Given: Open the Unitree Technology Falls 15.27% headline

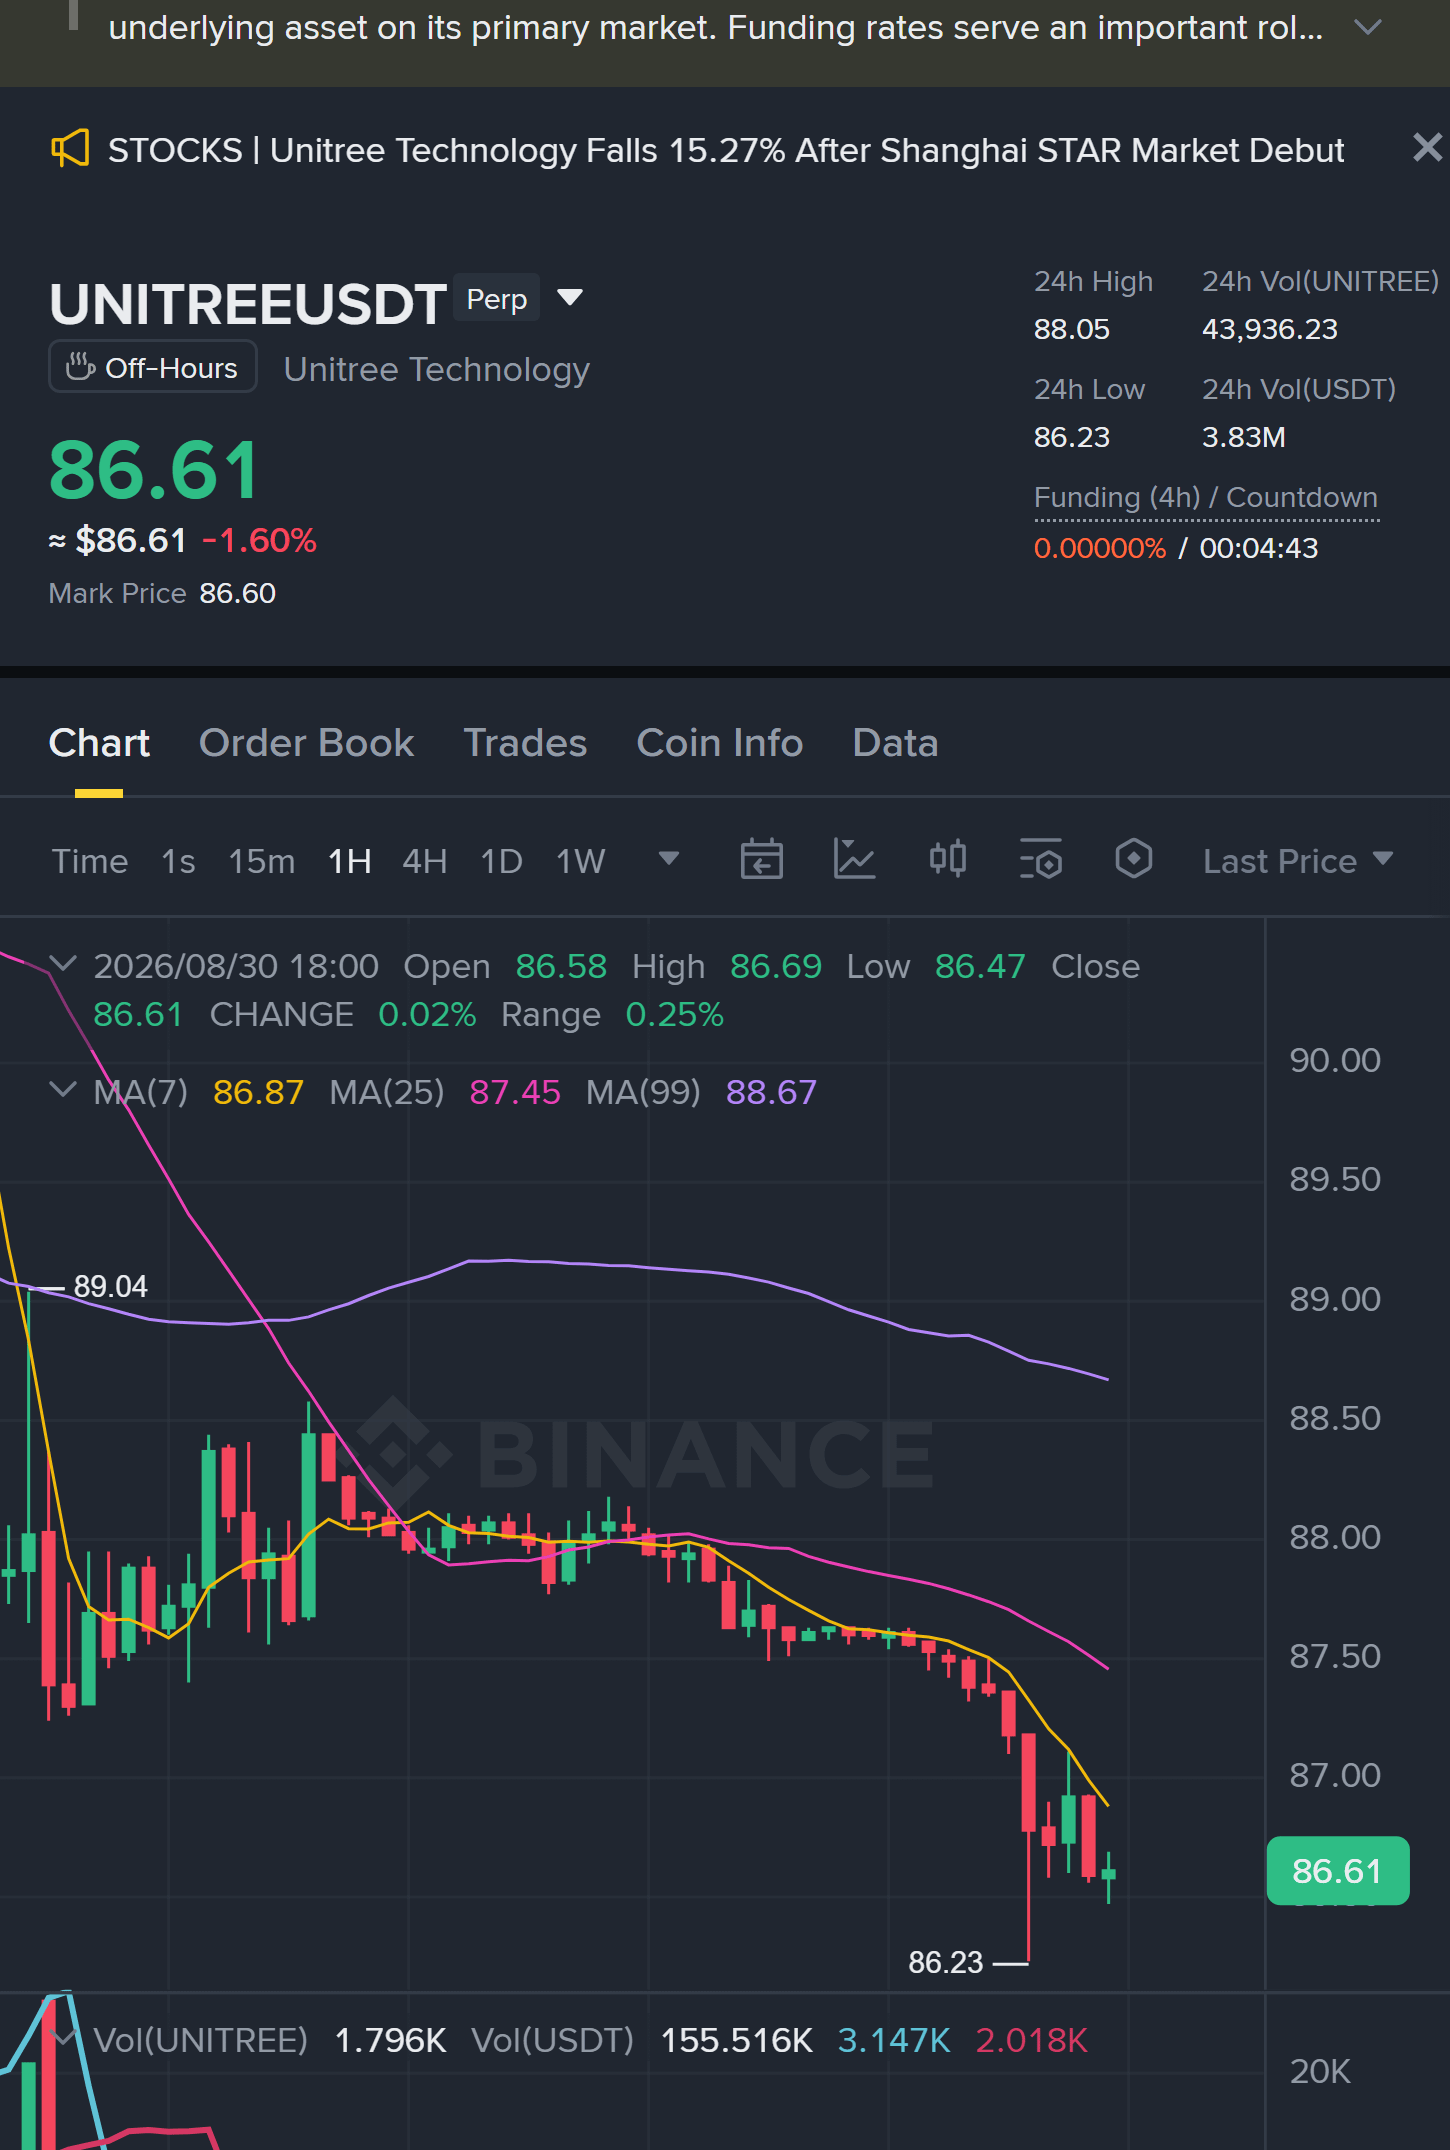Looking at the screenshot, I should click(x=726, y=150).
